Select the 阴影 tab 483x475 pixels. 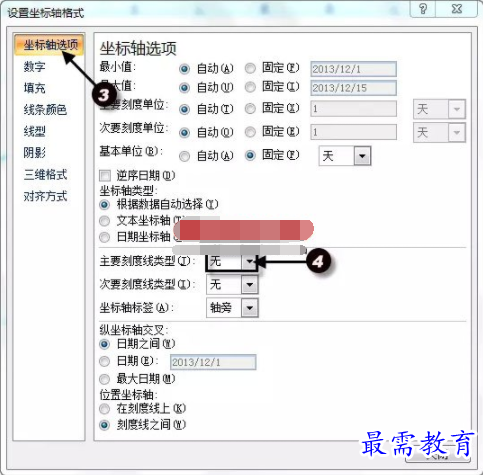coord(34,153)
